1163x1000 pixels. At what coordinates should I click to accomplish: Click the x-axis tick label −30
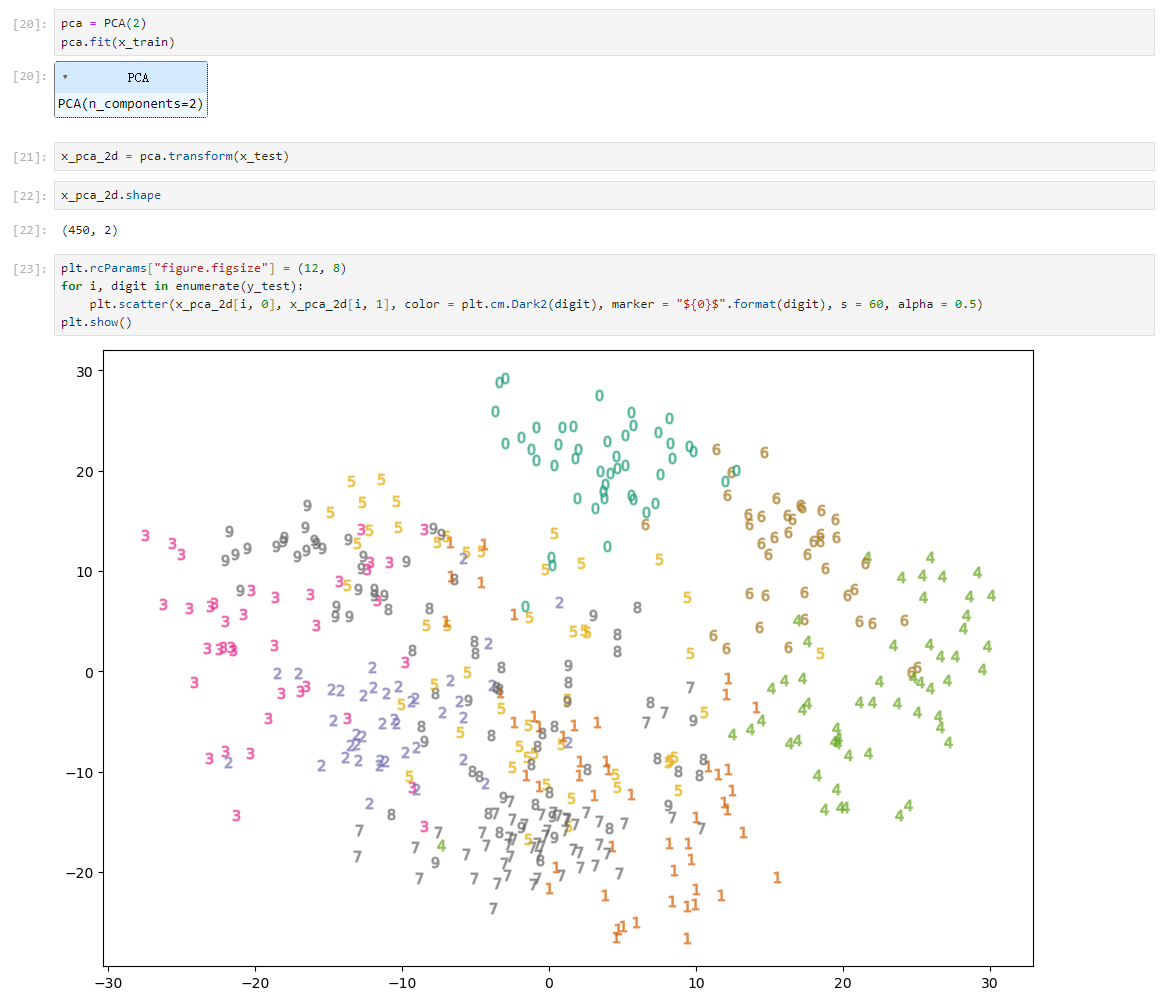(108, 984)
